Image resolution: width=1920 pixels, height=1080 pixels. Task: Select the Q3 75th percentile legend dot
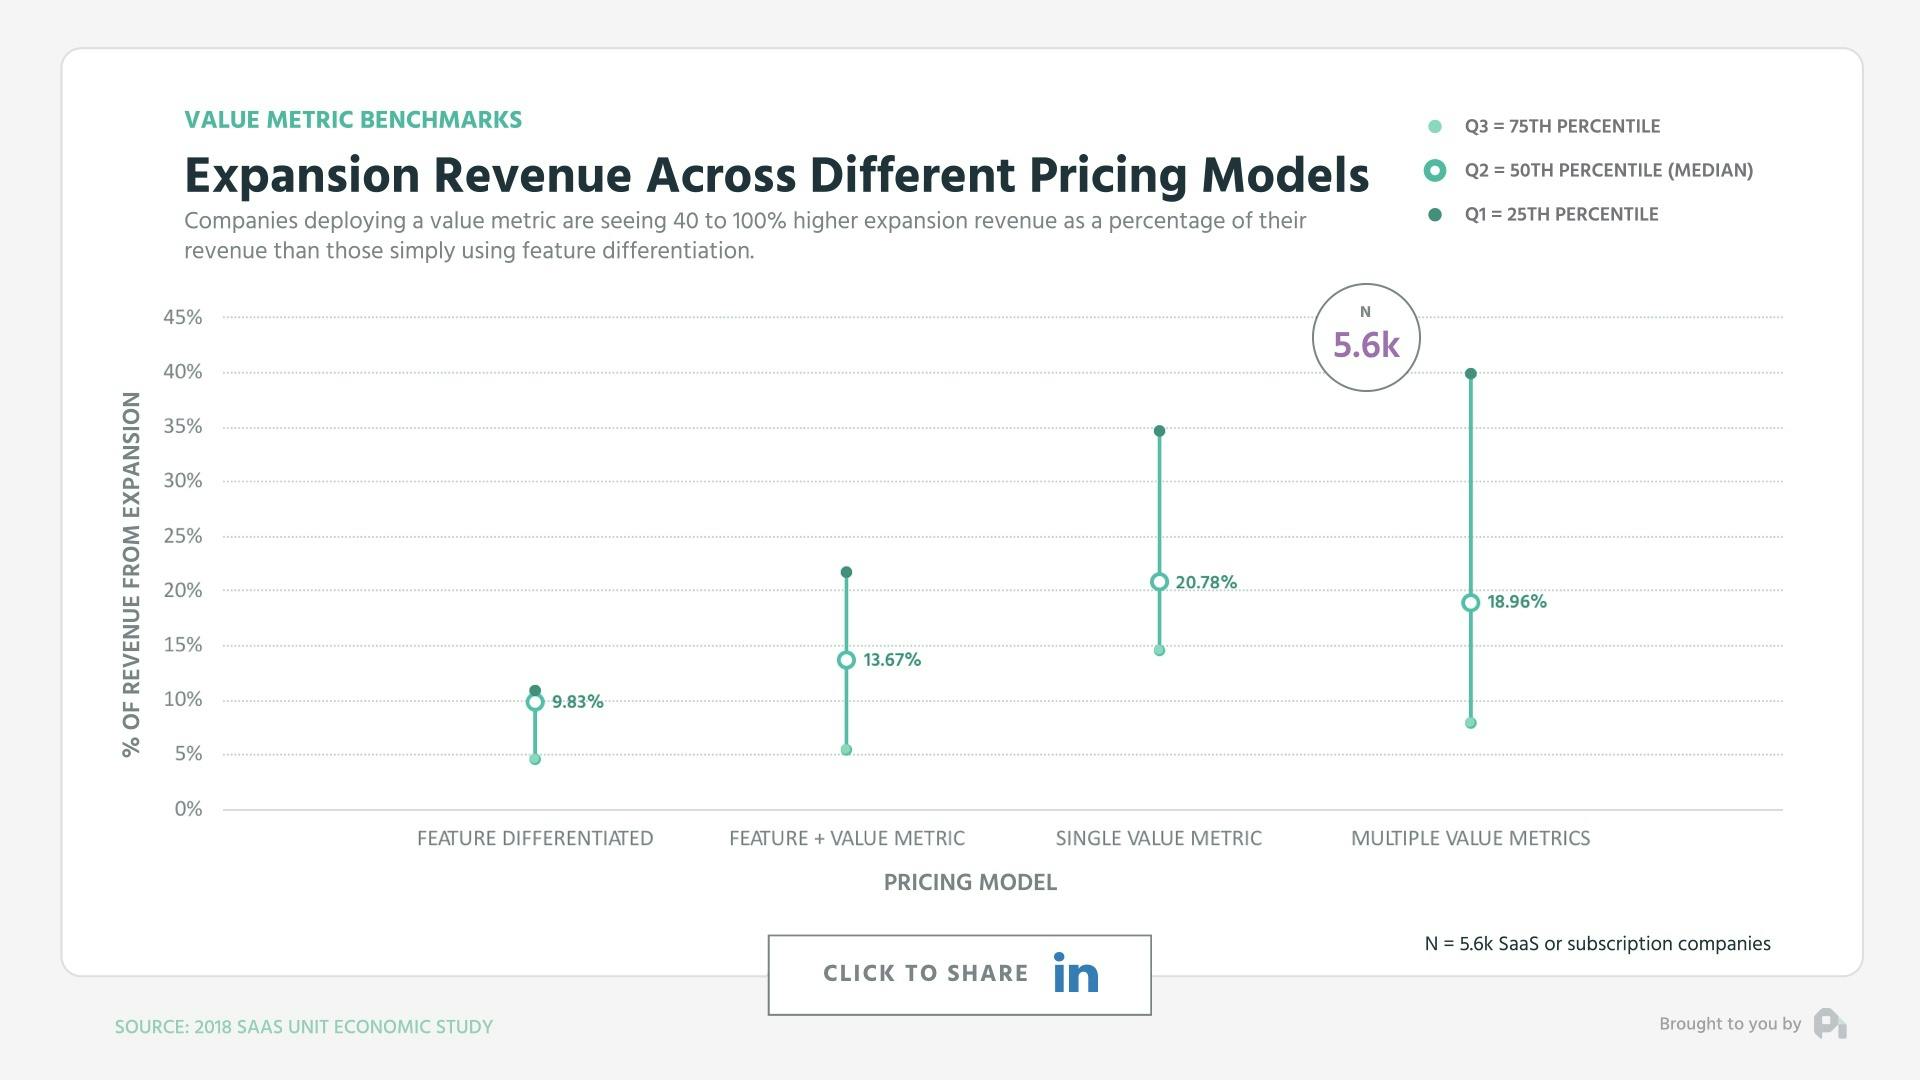(x=1434, y=126)
